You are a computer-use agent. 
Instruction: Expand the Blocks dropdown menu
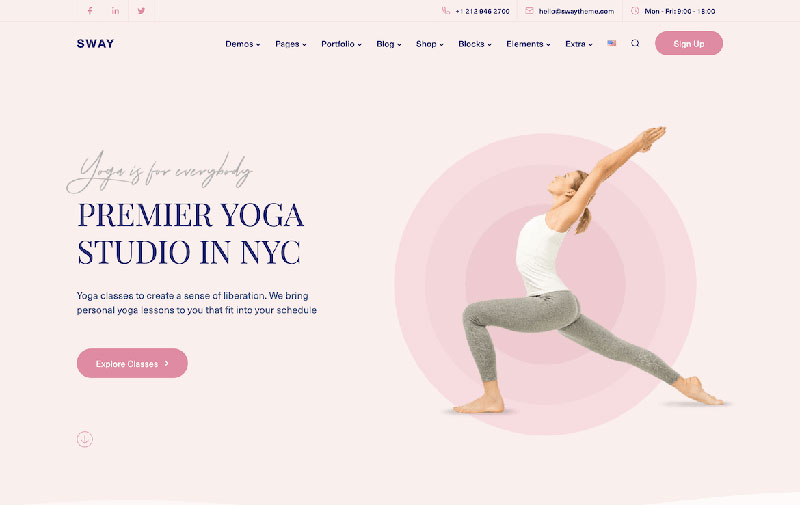(475, 44)
